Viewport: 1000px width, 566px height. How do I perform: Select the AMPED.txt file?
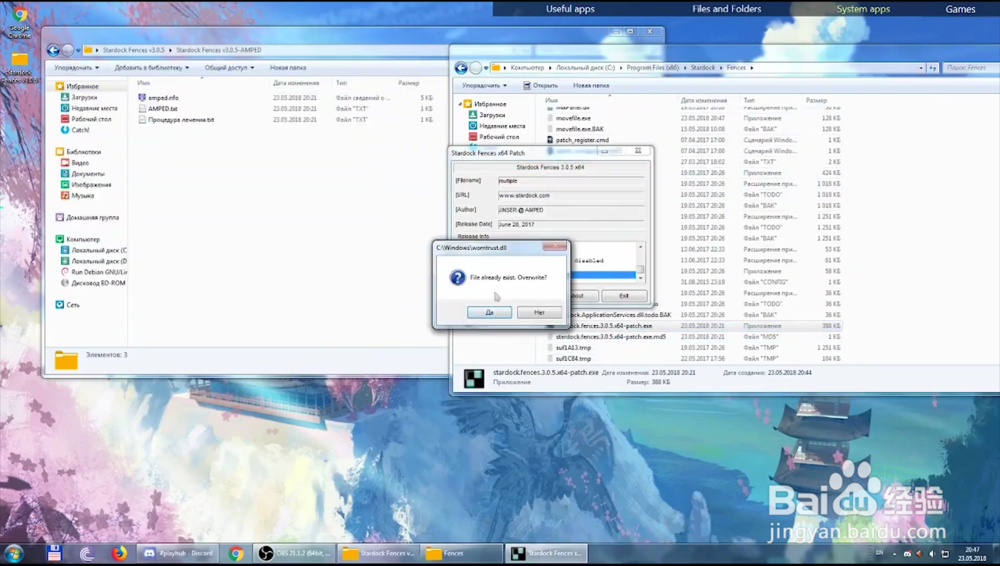[x=163, y=108]
